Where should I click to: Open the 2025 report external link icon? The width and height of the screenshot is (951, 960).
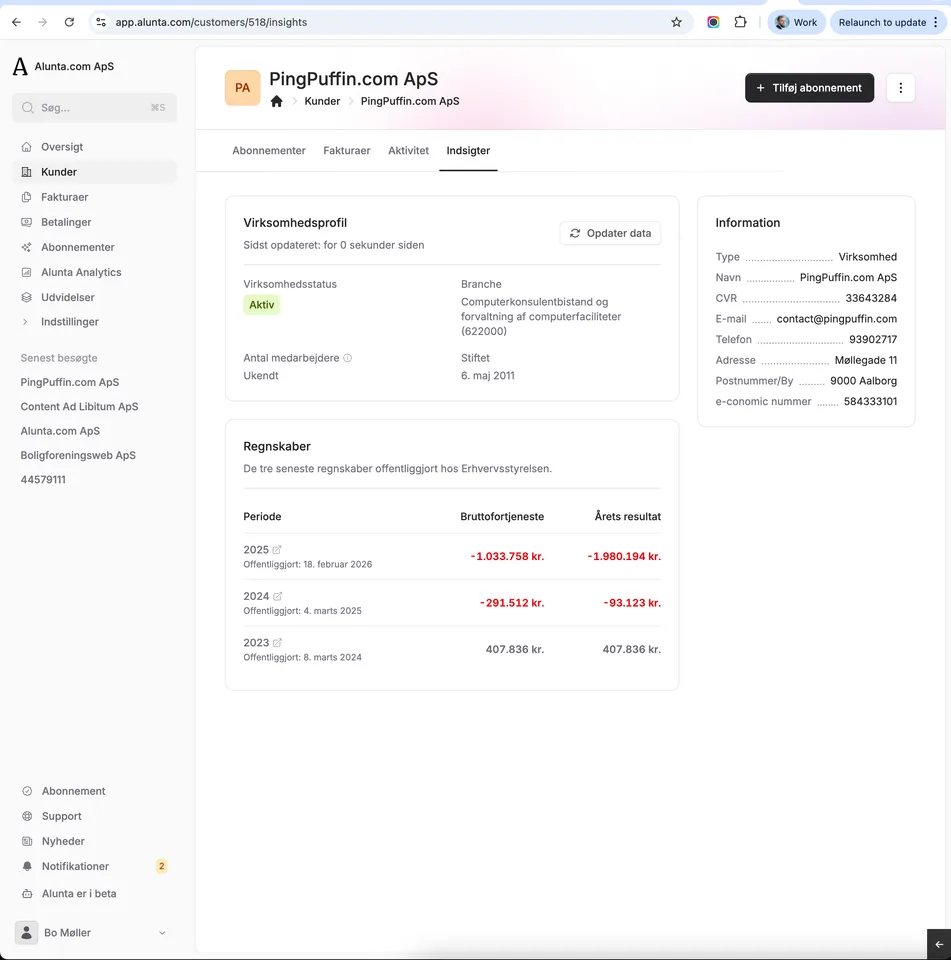tap(277, 550)
